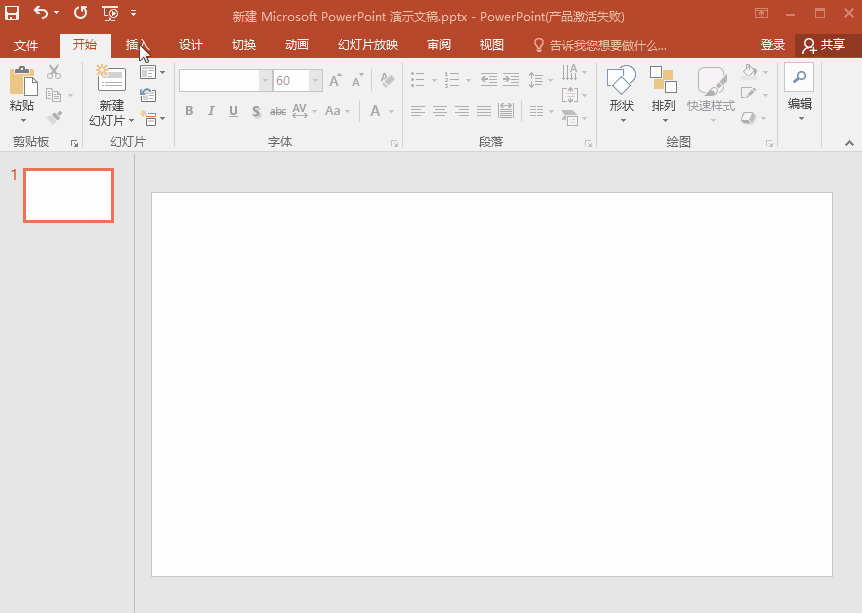The height and width of the screenshot is (613, 862).
Task: Select slide 1 thumbnail in the panel
Action: click(68, 195)
